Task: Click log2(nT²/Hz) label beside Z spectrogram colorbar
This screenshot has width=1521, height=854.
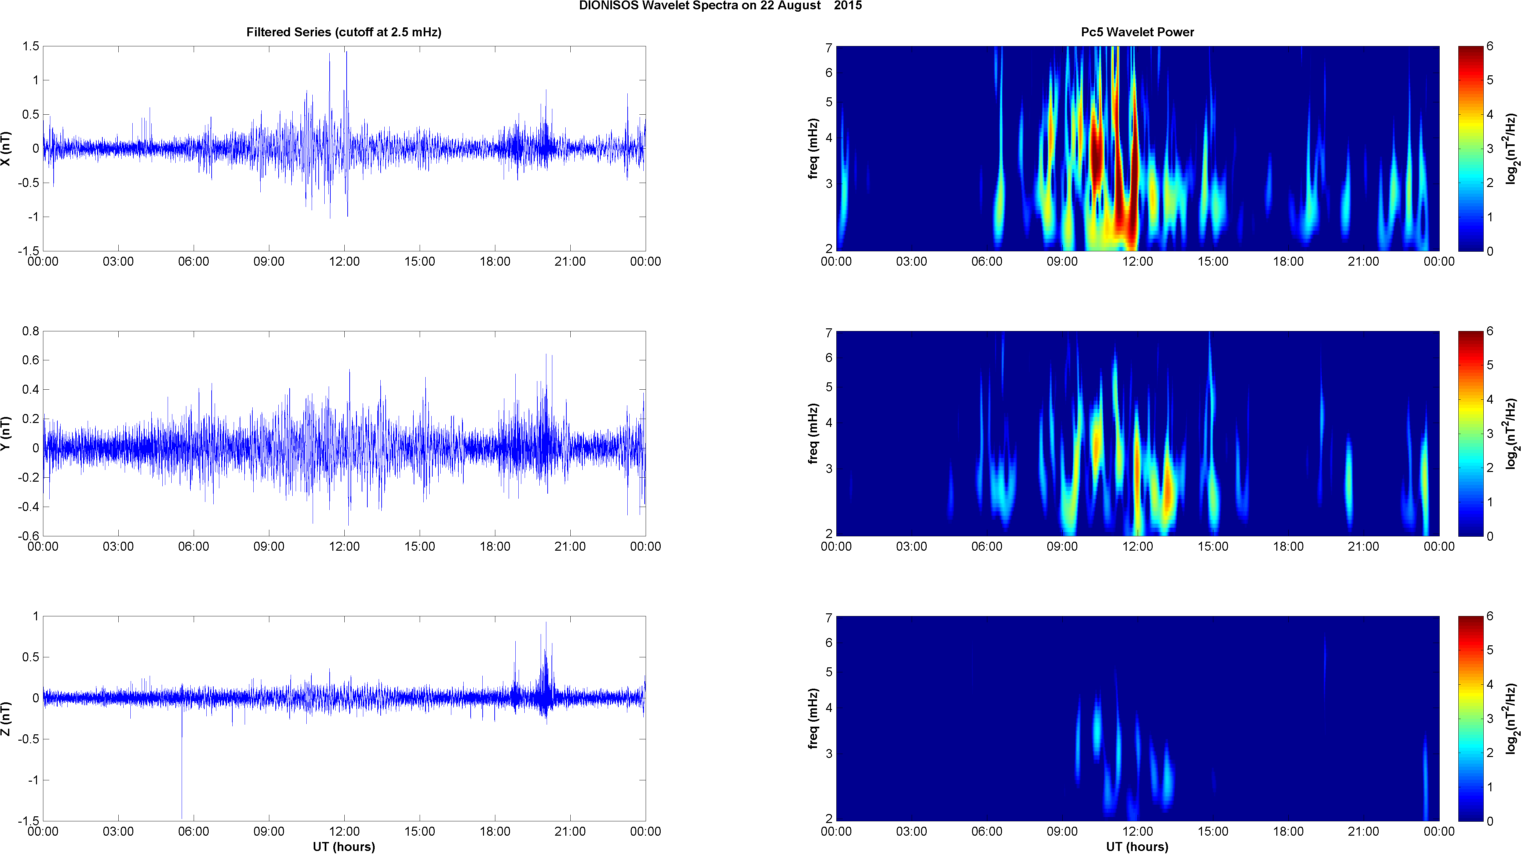Action: coord(1513,719)
